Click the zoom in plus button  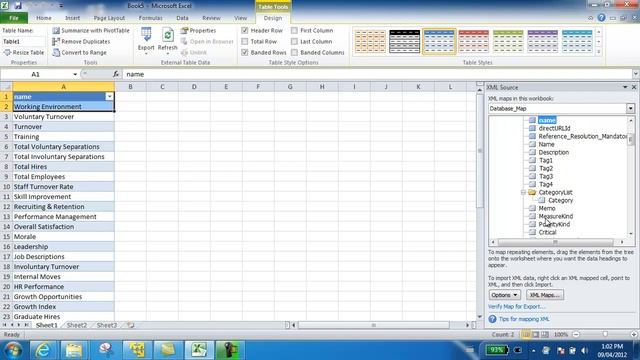(634, 335)
